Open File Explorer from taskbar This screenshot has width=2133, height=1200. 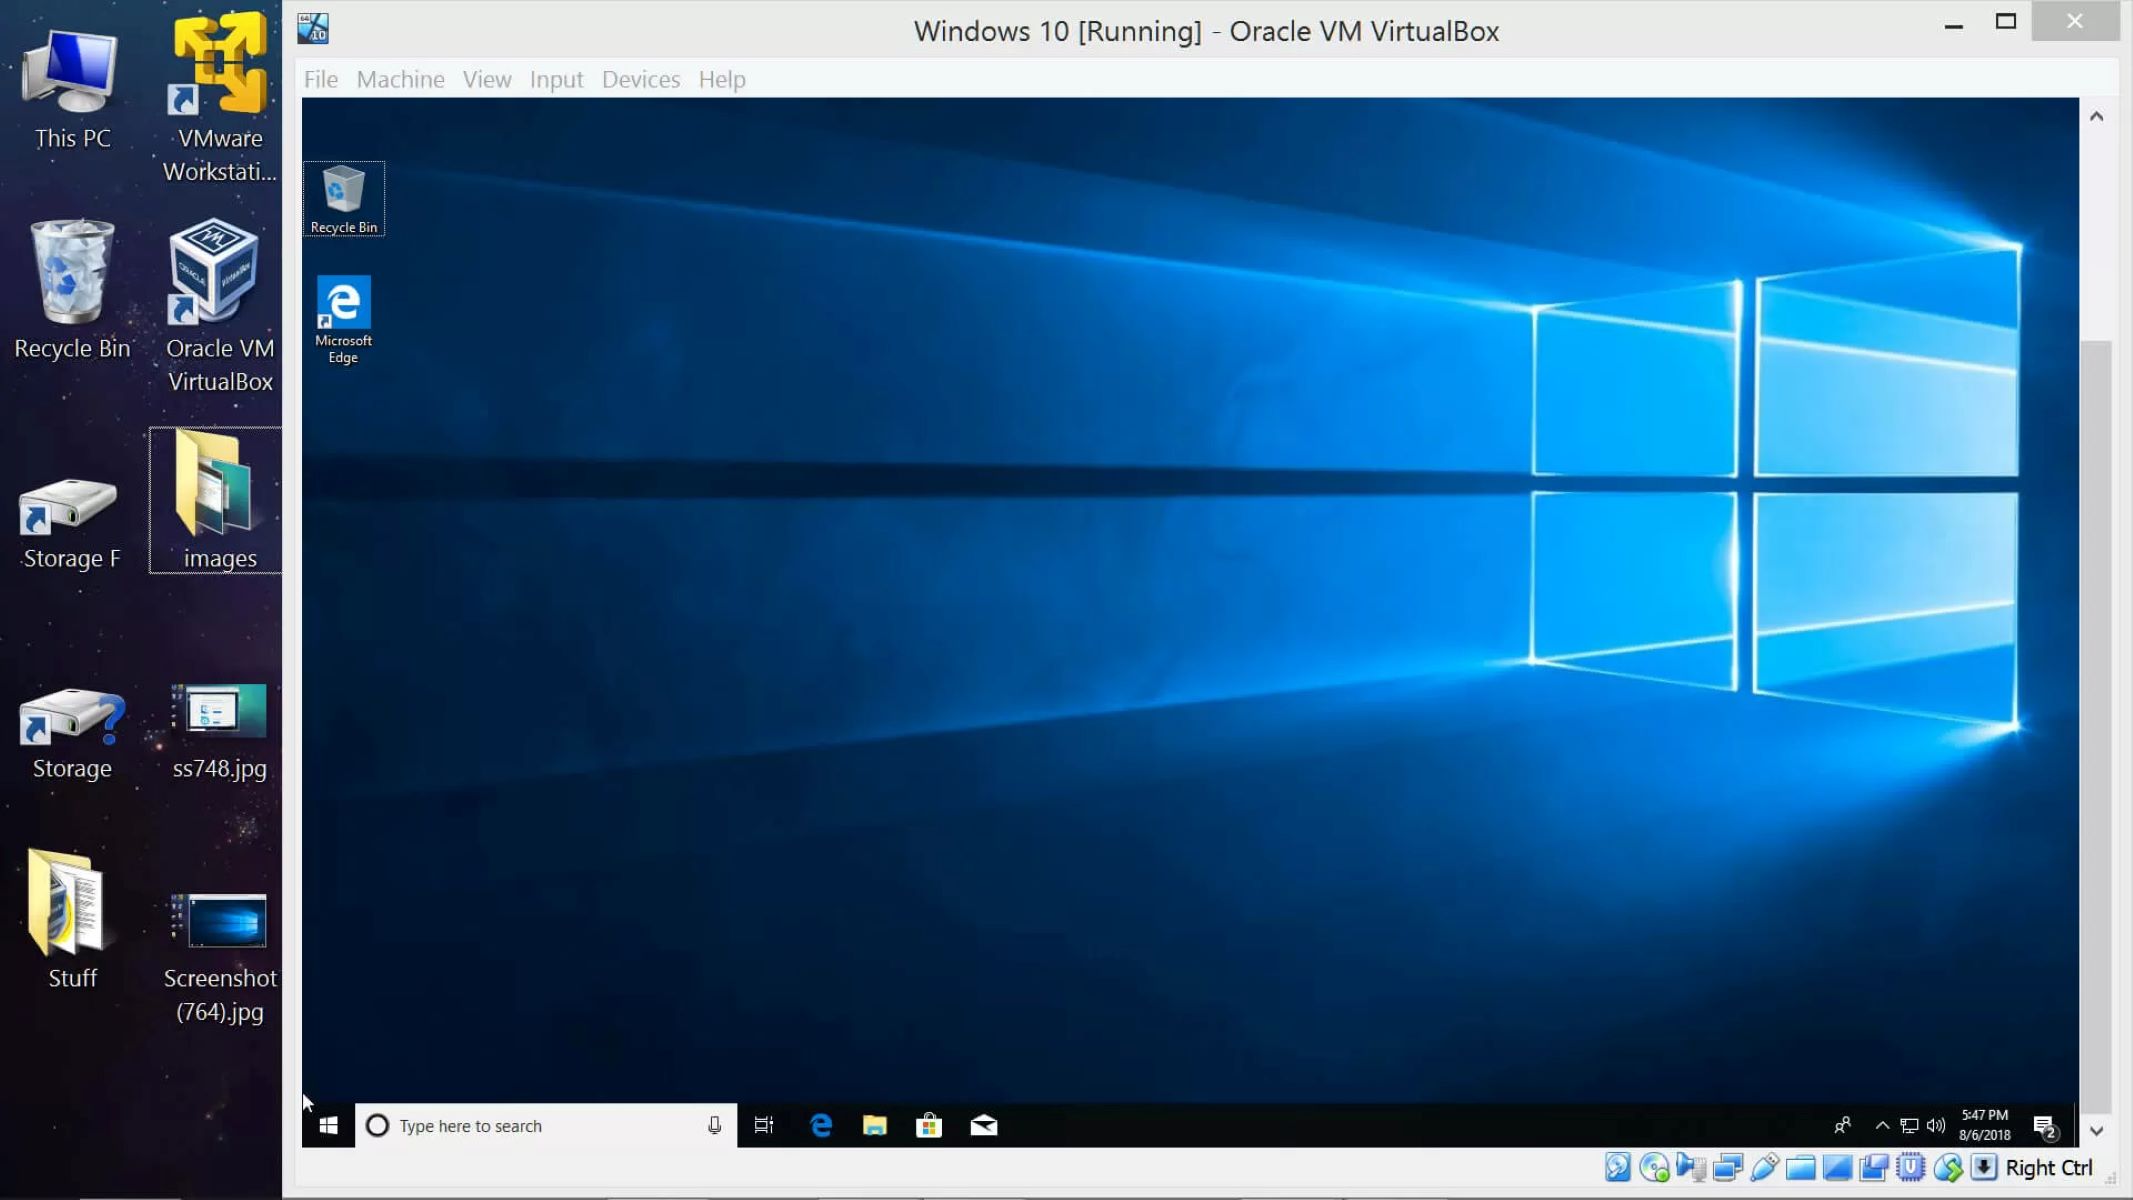[875, 1125]
